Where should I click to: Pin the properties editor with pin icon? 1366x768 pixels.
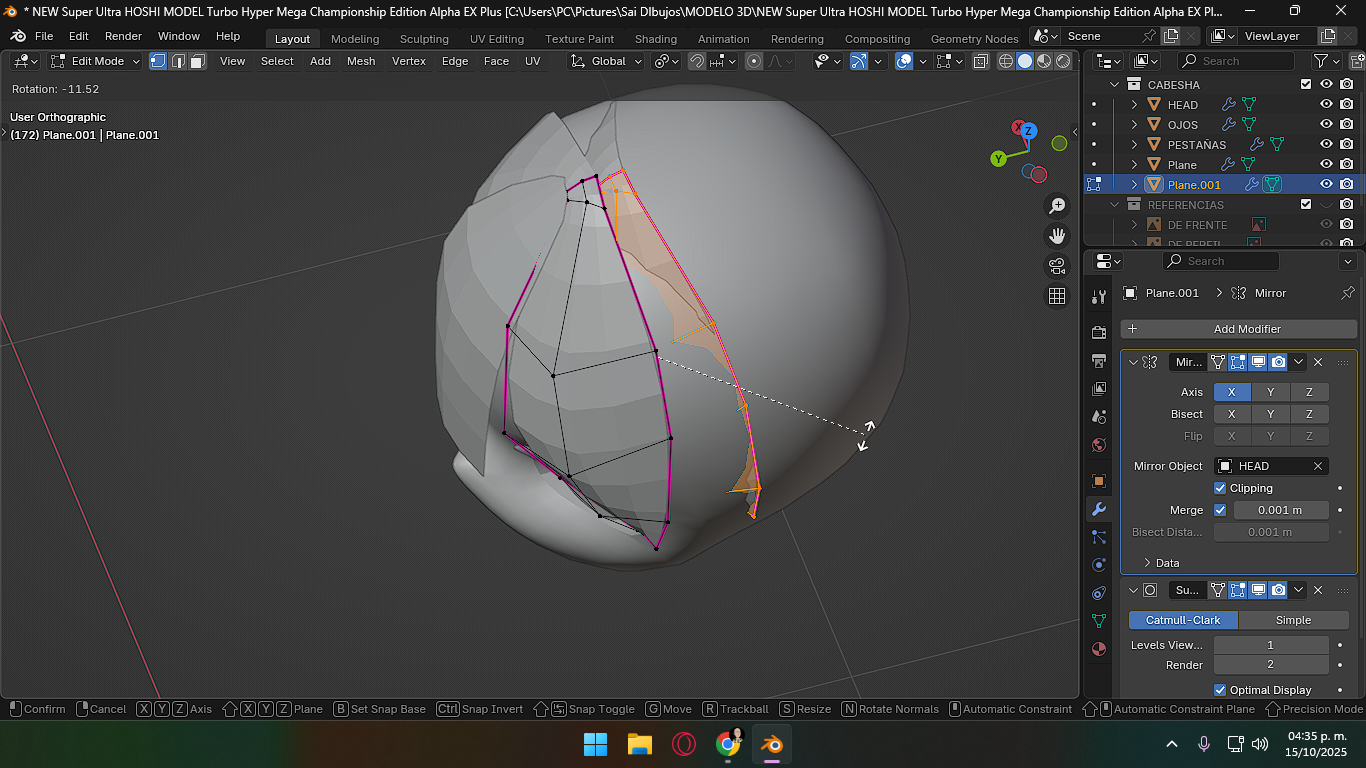(1347, 293)
